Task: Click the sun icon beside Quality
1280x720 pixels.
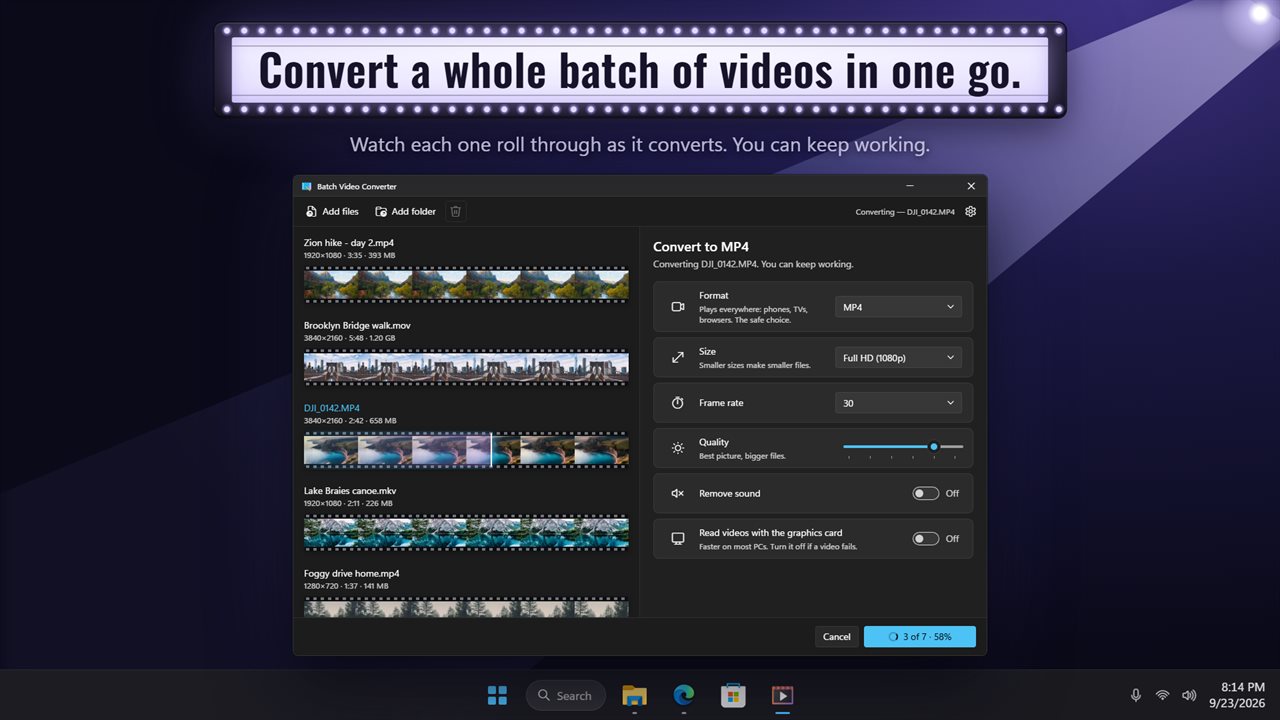Action: (x=678, y=448)
